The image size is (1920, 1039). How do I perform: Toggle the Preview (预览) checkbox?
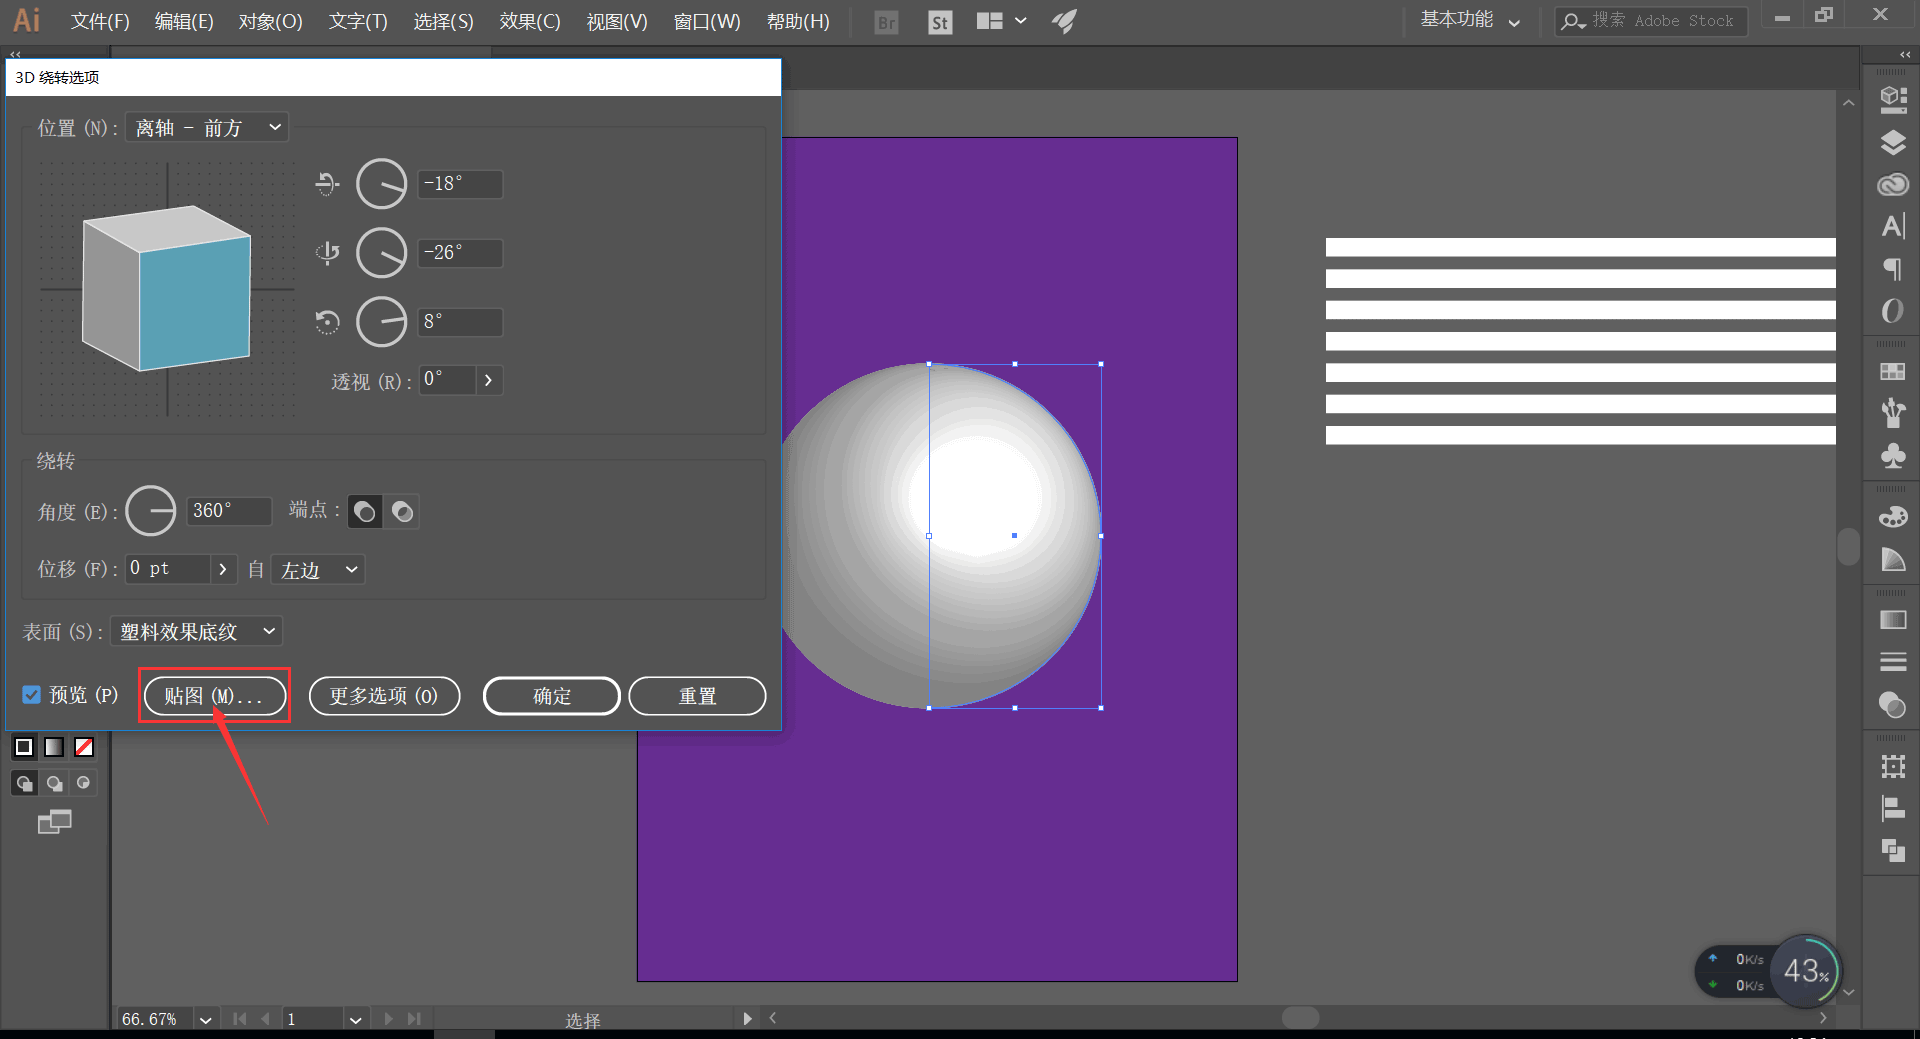click(x=31, y=695)
